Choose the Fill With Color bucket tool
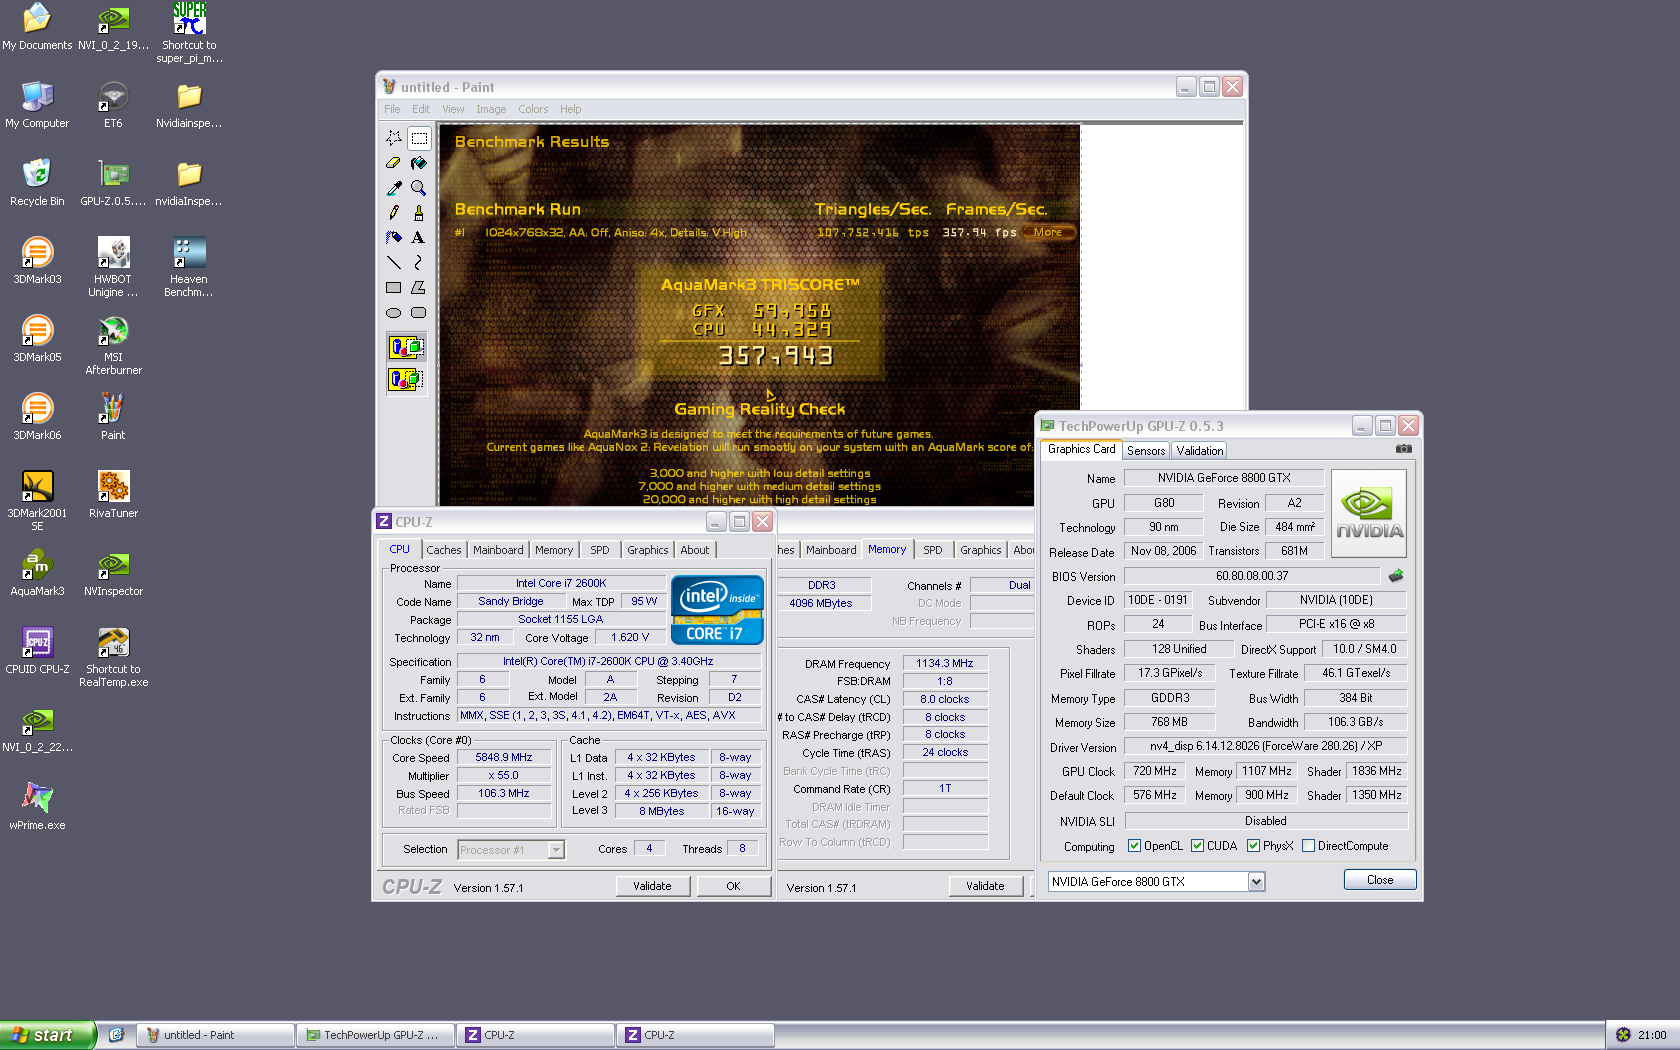Screen dimensions: 1680x1050 [x=419, y=163]
